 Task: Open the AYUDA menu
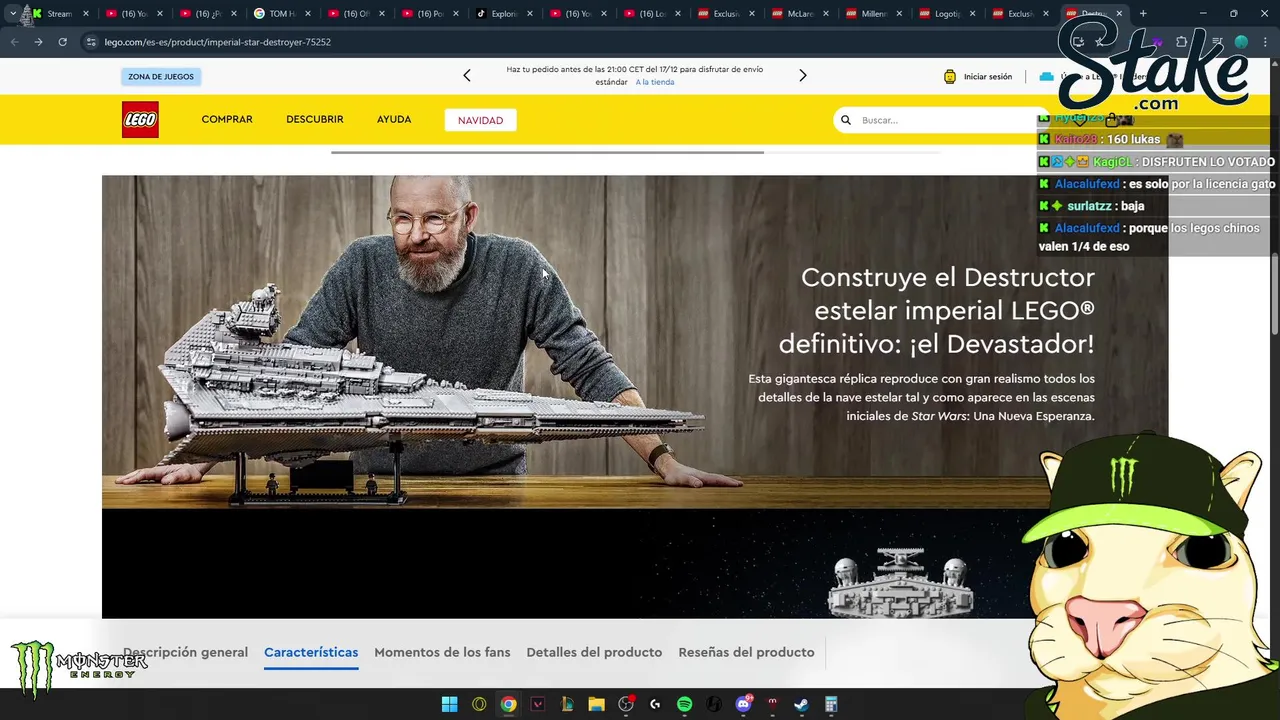[394, 119]
